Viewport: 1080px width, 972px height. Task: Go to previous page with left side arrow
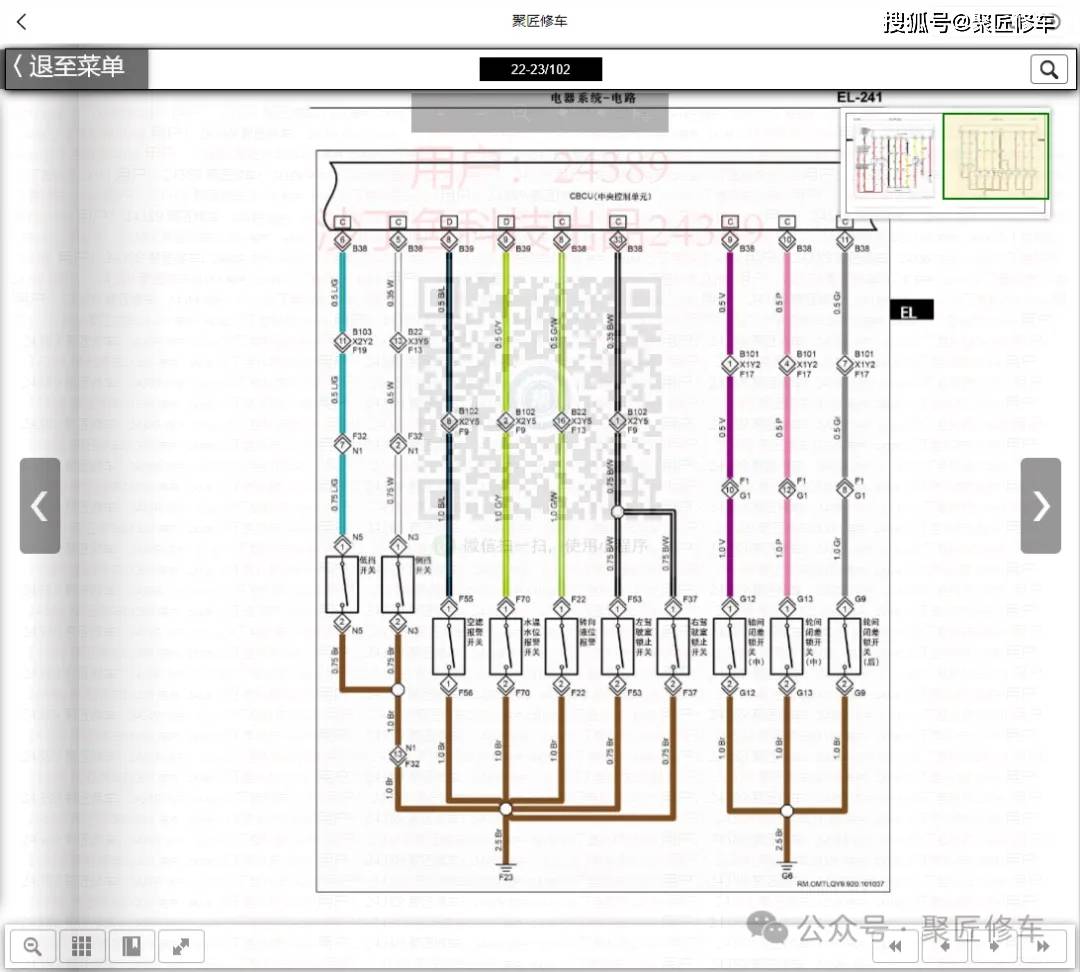coord(39,506)
